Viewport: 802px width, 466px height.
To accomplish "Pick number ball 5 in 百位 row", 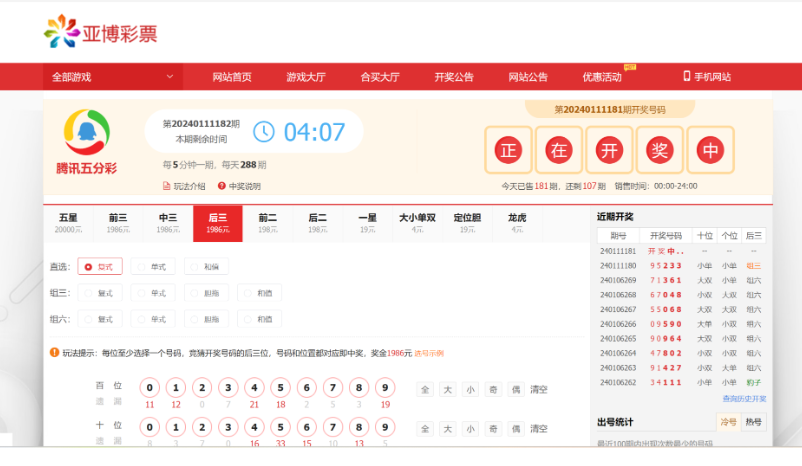I will tap(280, 388).
